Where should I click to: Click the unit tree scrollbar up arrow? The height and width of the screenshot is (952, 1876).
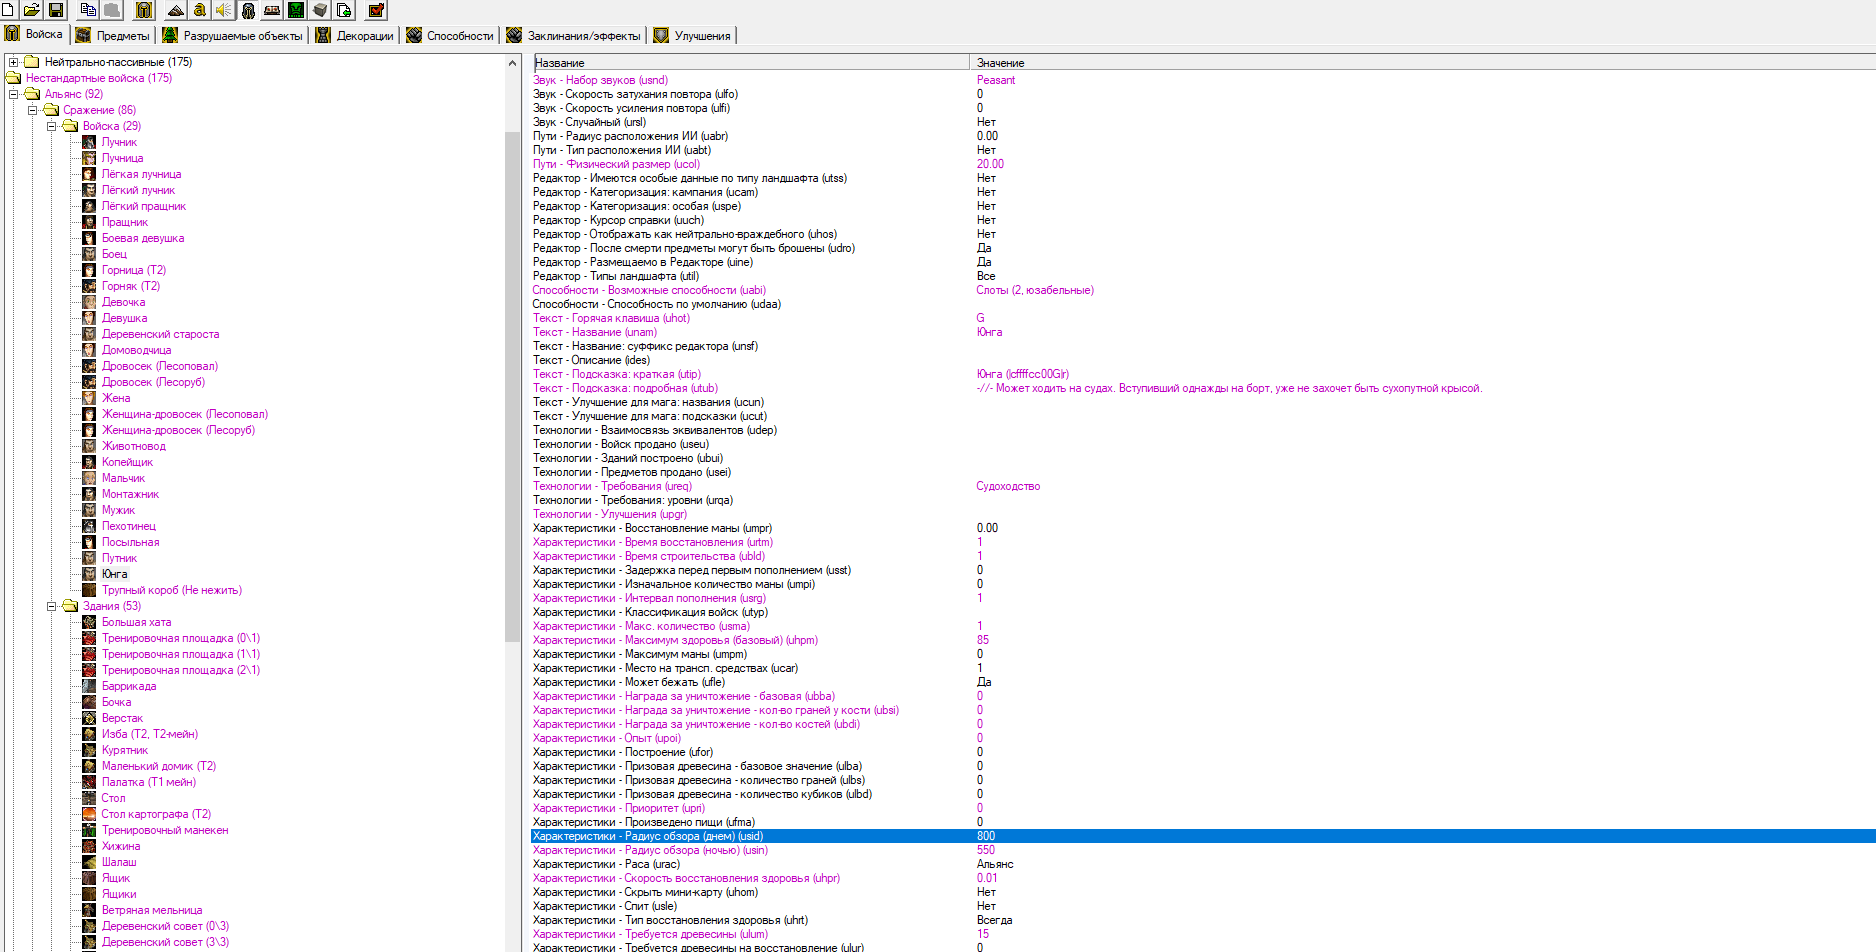513,63
